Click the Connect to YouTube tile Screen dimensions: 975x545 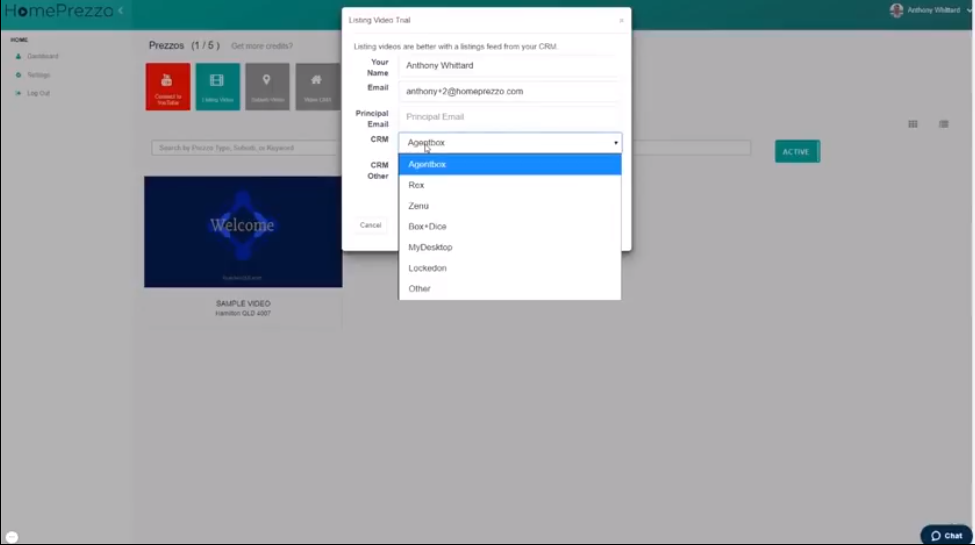pos(168,86)
